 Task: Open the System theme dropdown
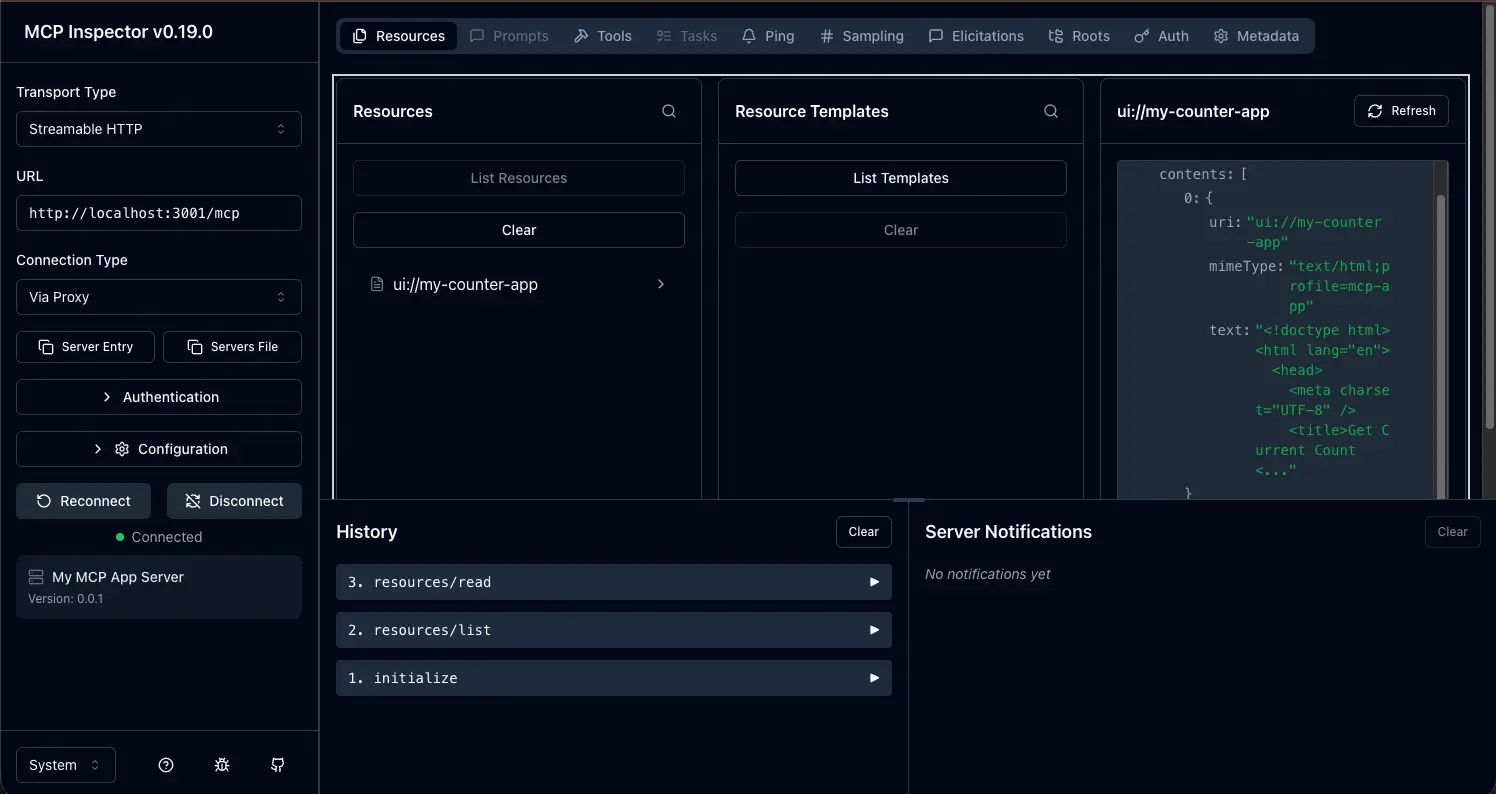tap(66, 765)
